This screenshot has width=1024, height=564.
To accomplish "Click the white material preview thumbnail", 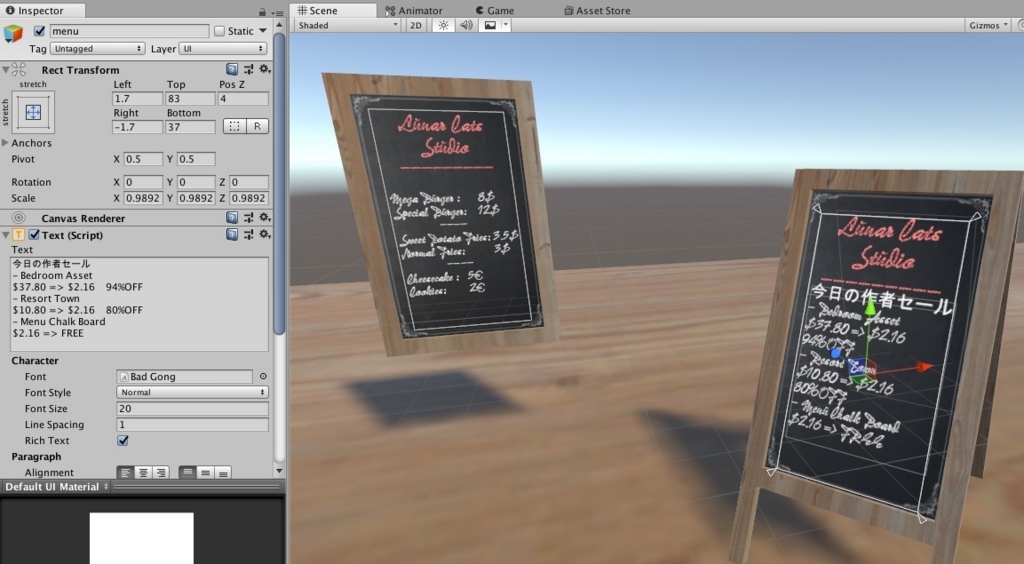I will pyautogui.click(x=142, y=538).
